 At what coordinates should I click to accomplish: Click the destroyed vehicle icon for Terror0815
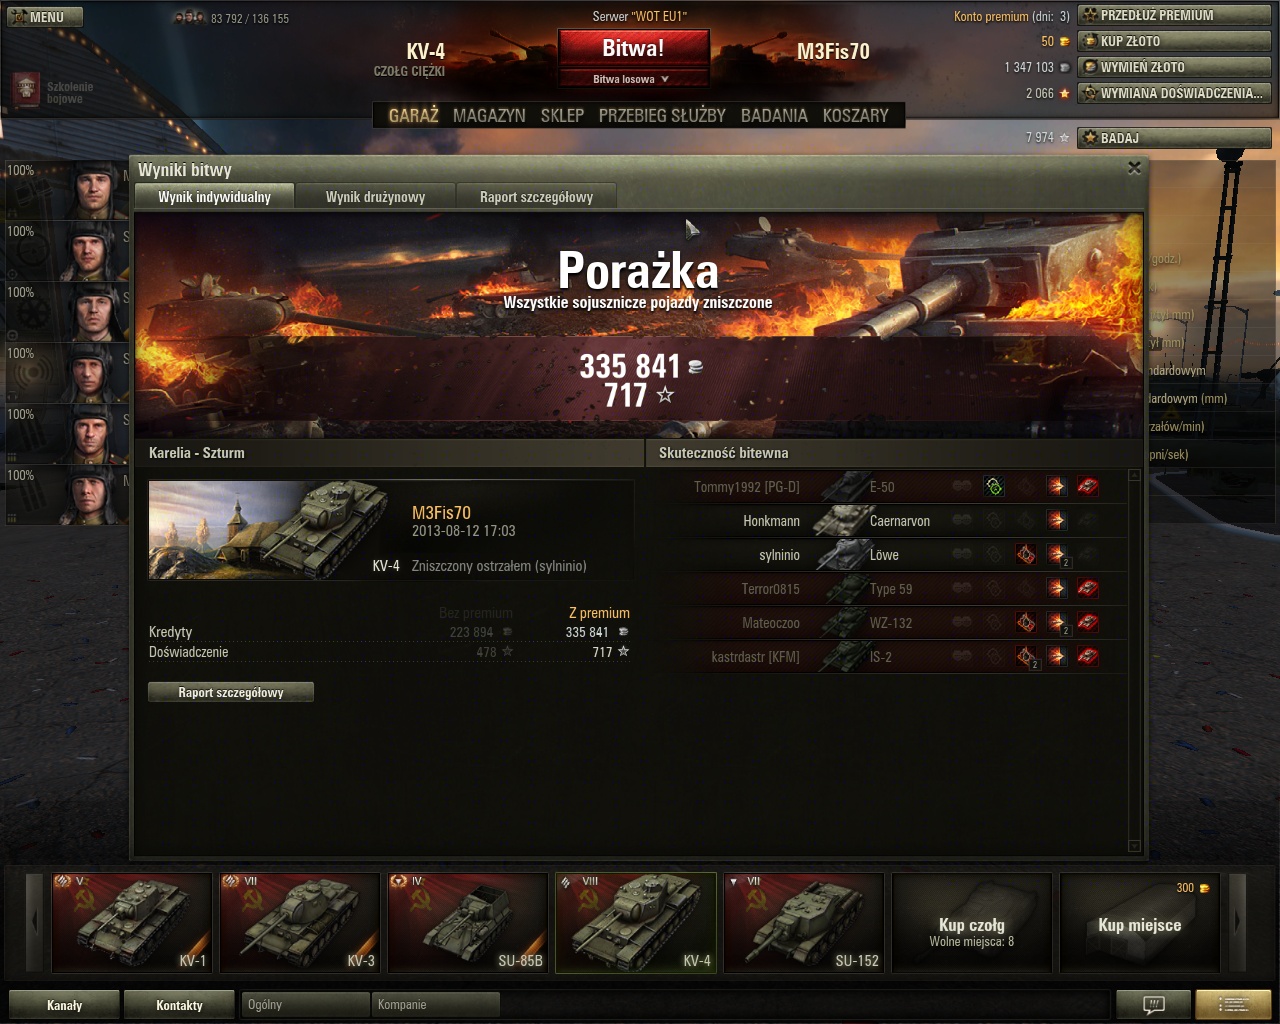coord(1088,589)
